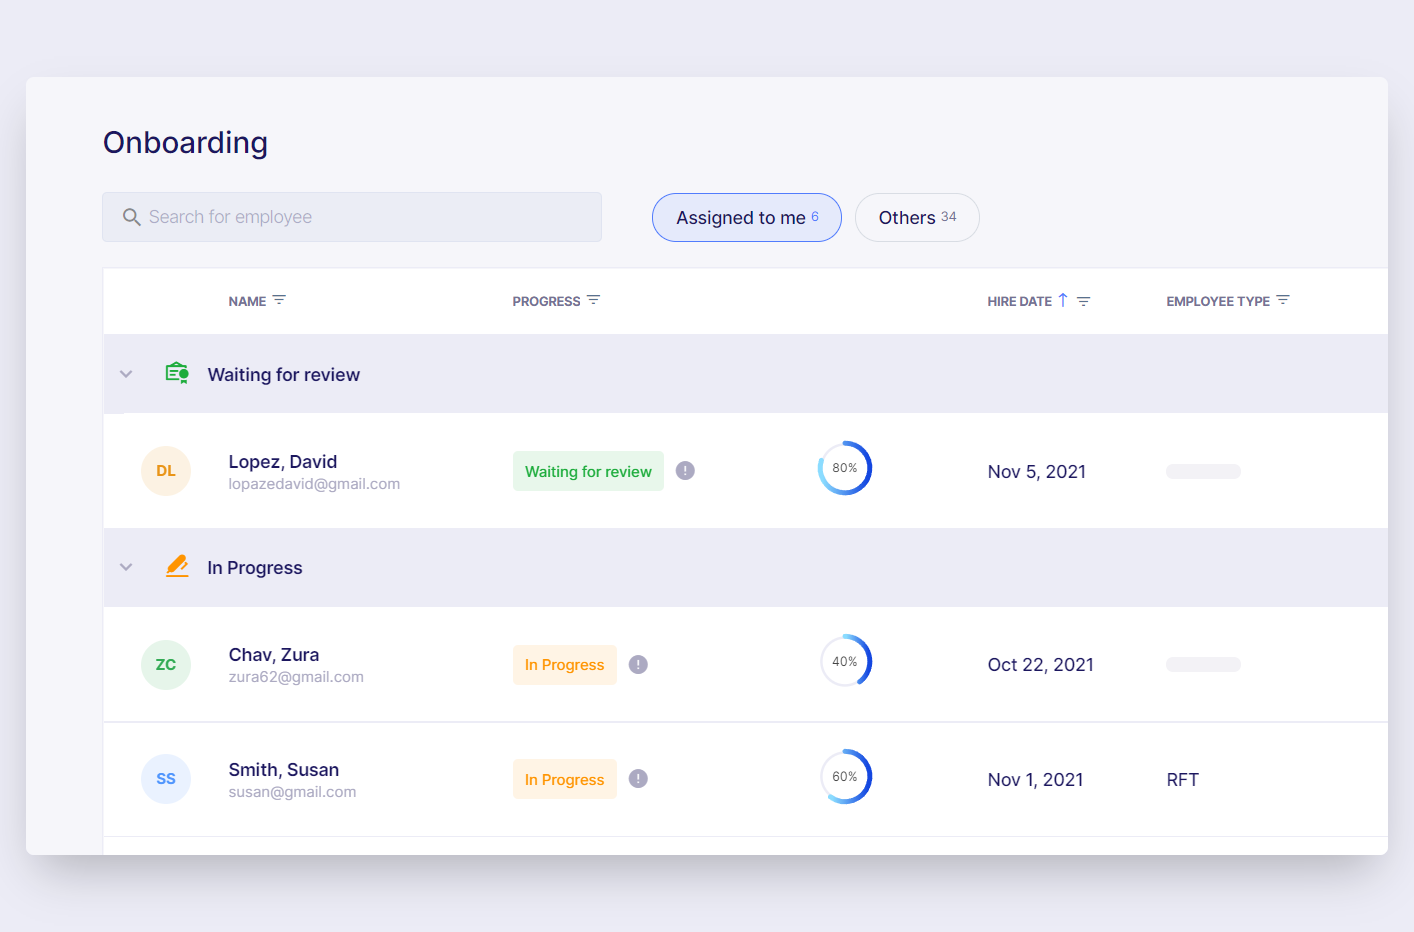Click the orange In Progress group icon
The image size is (1414, 932).
click(x=177, y=566)
